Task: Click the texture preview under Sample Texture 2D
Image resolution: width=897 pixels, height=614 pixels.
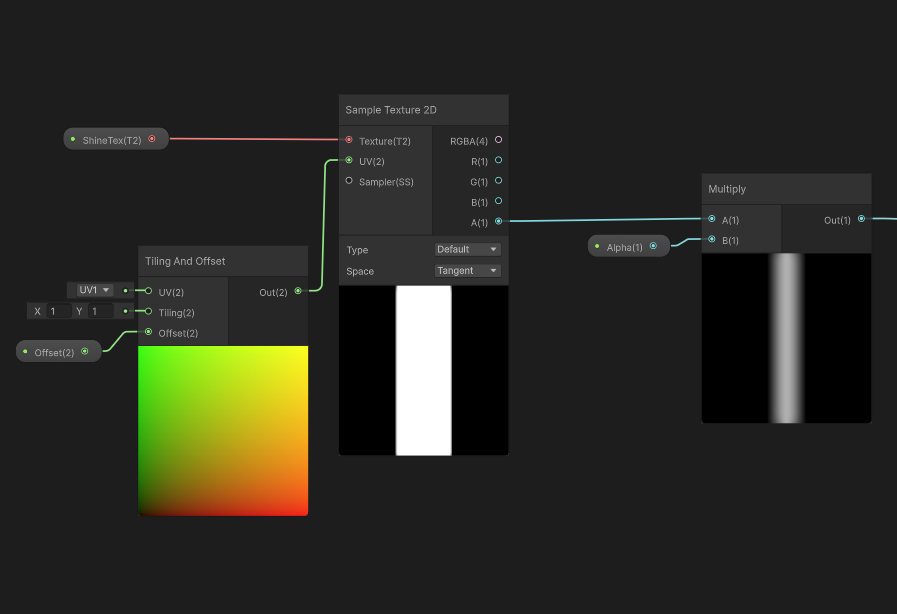Action: tap(423, 370)
